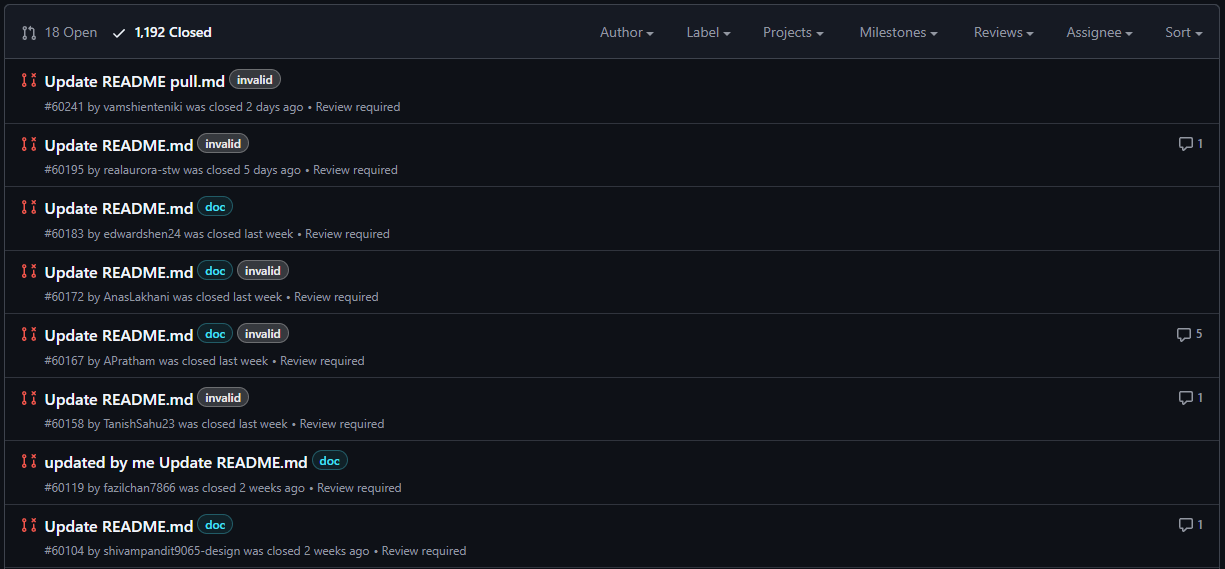
Task: Open the Assignee filter dropdown
Action: point(1099,33)
